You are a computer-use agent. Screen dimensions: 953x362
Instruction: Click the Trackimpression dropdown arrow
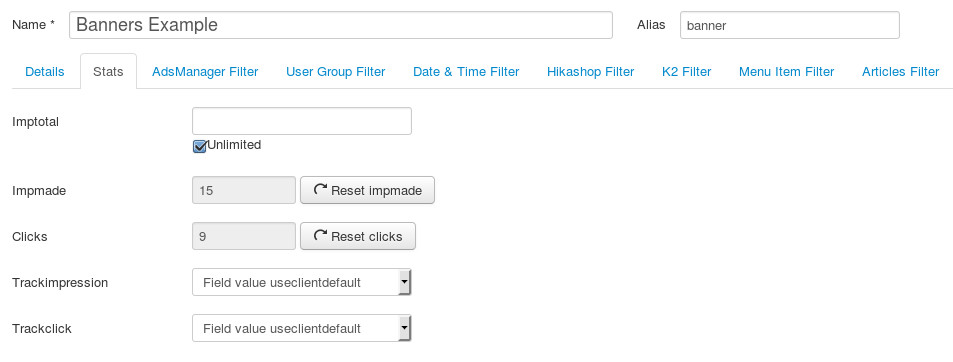point(404,282)
